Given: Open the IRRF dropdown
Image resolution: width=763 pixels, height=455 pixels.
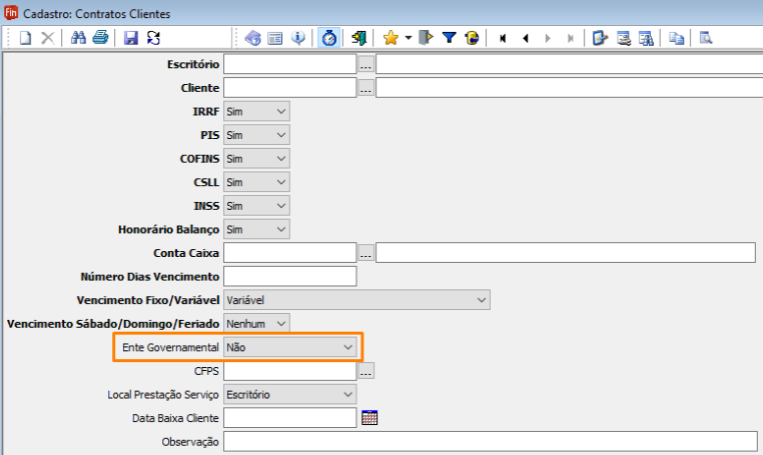Looking at the screenshot, I should pyautogui.click(x=256, y=111).
